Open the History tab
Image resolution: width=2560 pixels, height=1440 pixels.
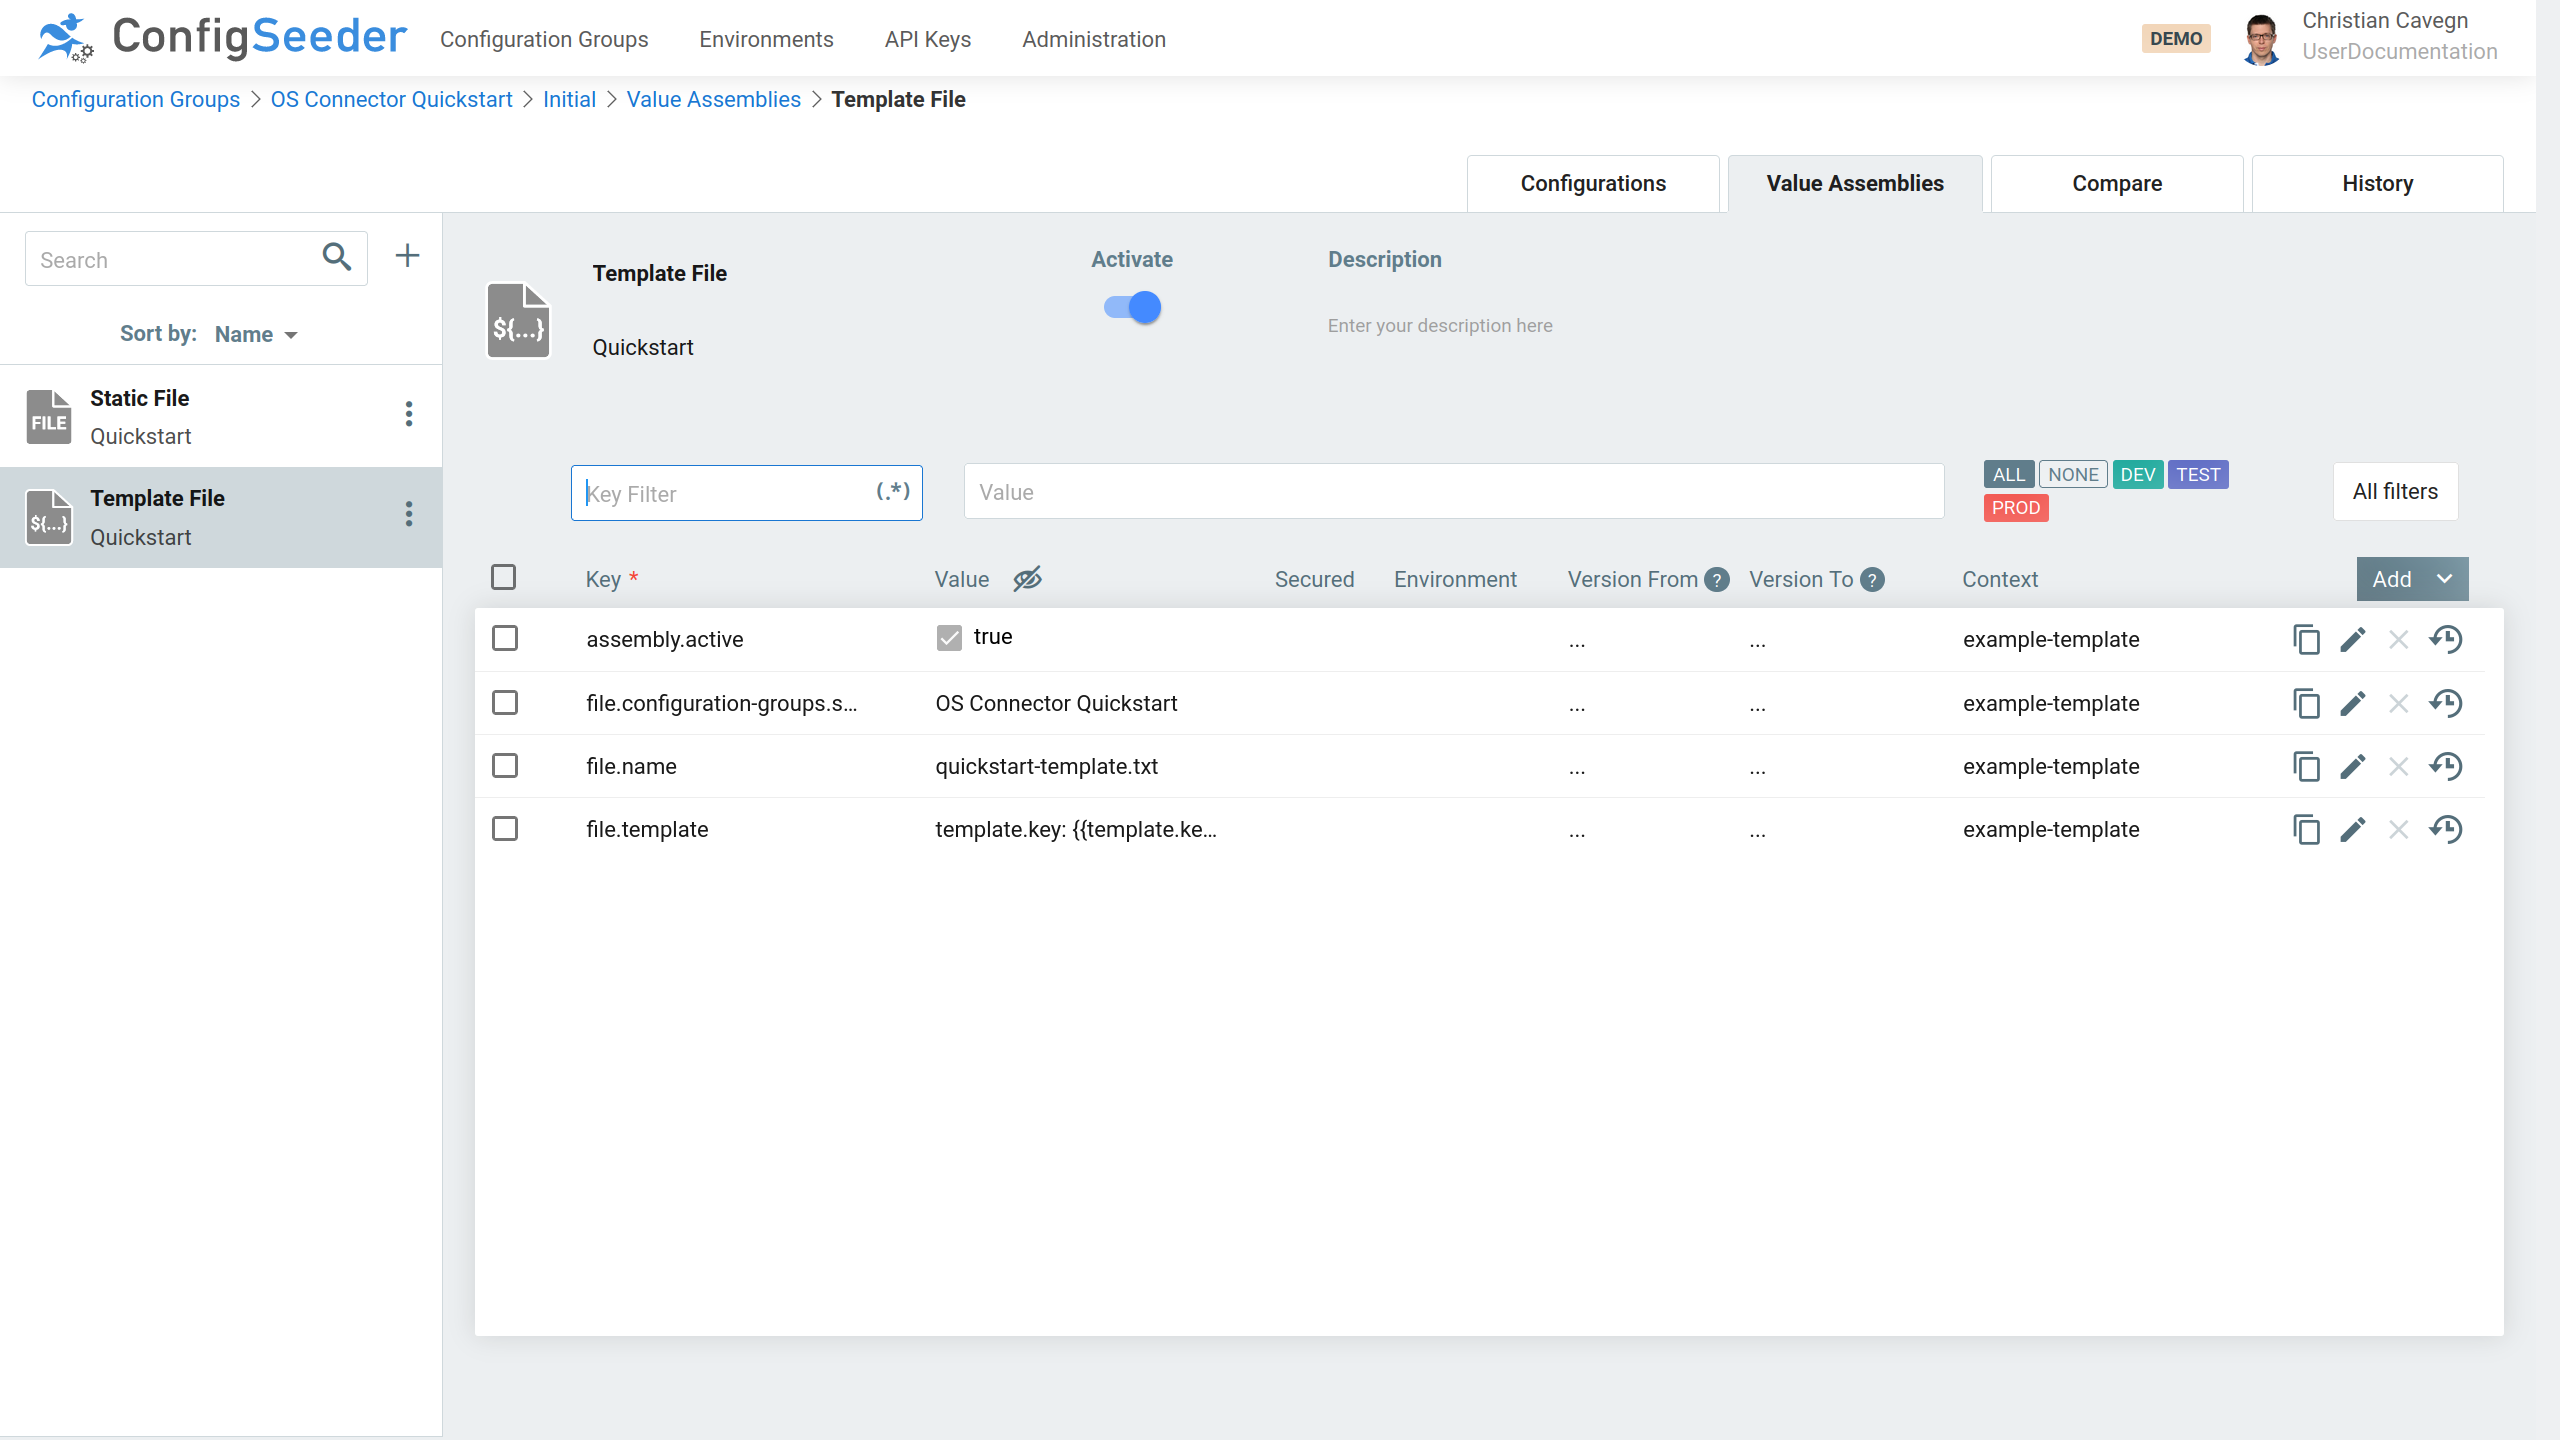tap(2378, 183)
